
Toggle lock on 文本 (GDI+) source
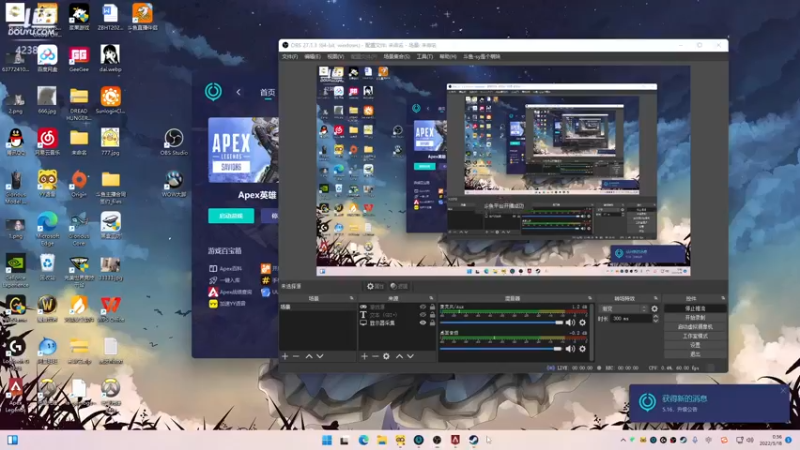coord(432,315)
